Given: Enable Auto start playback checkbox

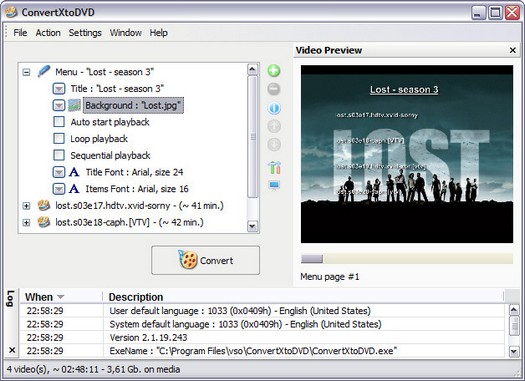Looking at the screenshot, I should pyautogui.click(x=59, y=122).
